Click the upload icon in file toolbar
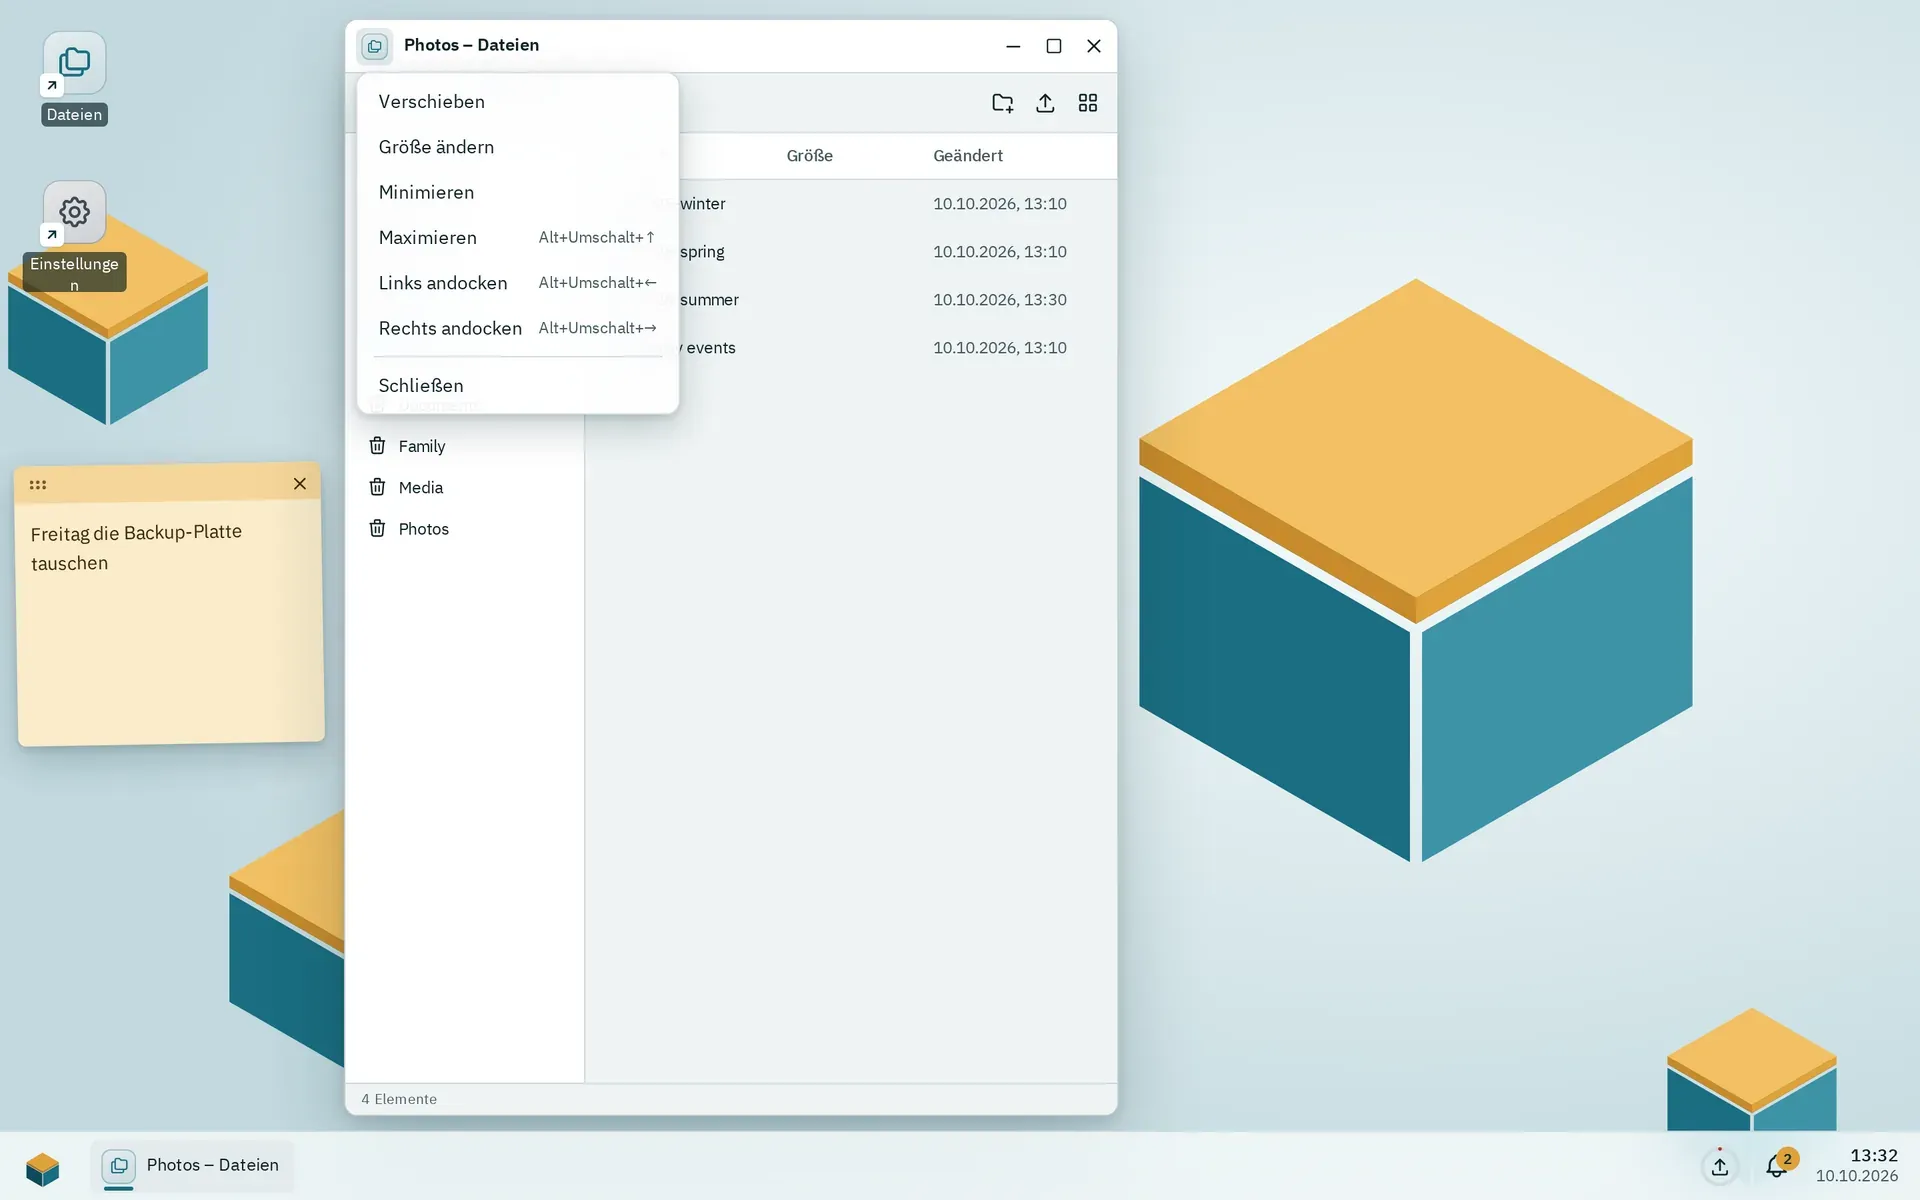Screen dimensions: 1920x1200 [x=1045, y=103]
